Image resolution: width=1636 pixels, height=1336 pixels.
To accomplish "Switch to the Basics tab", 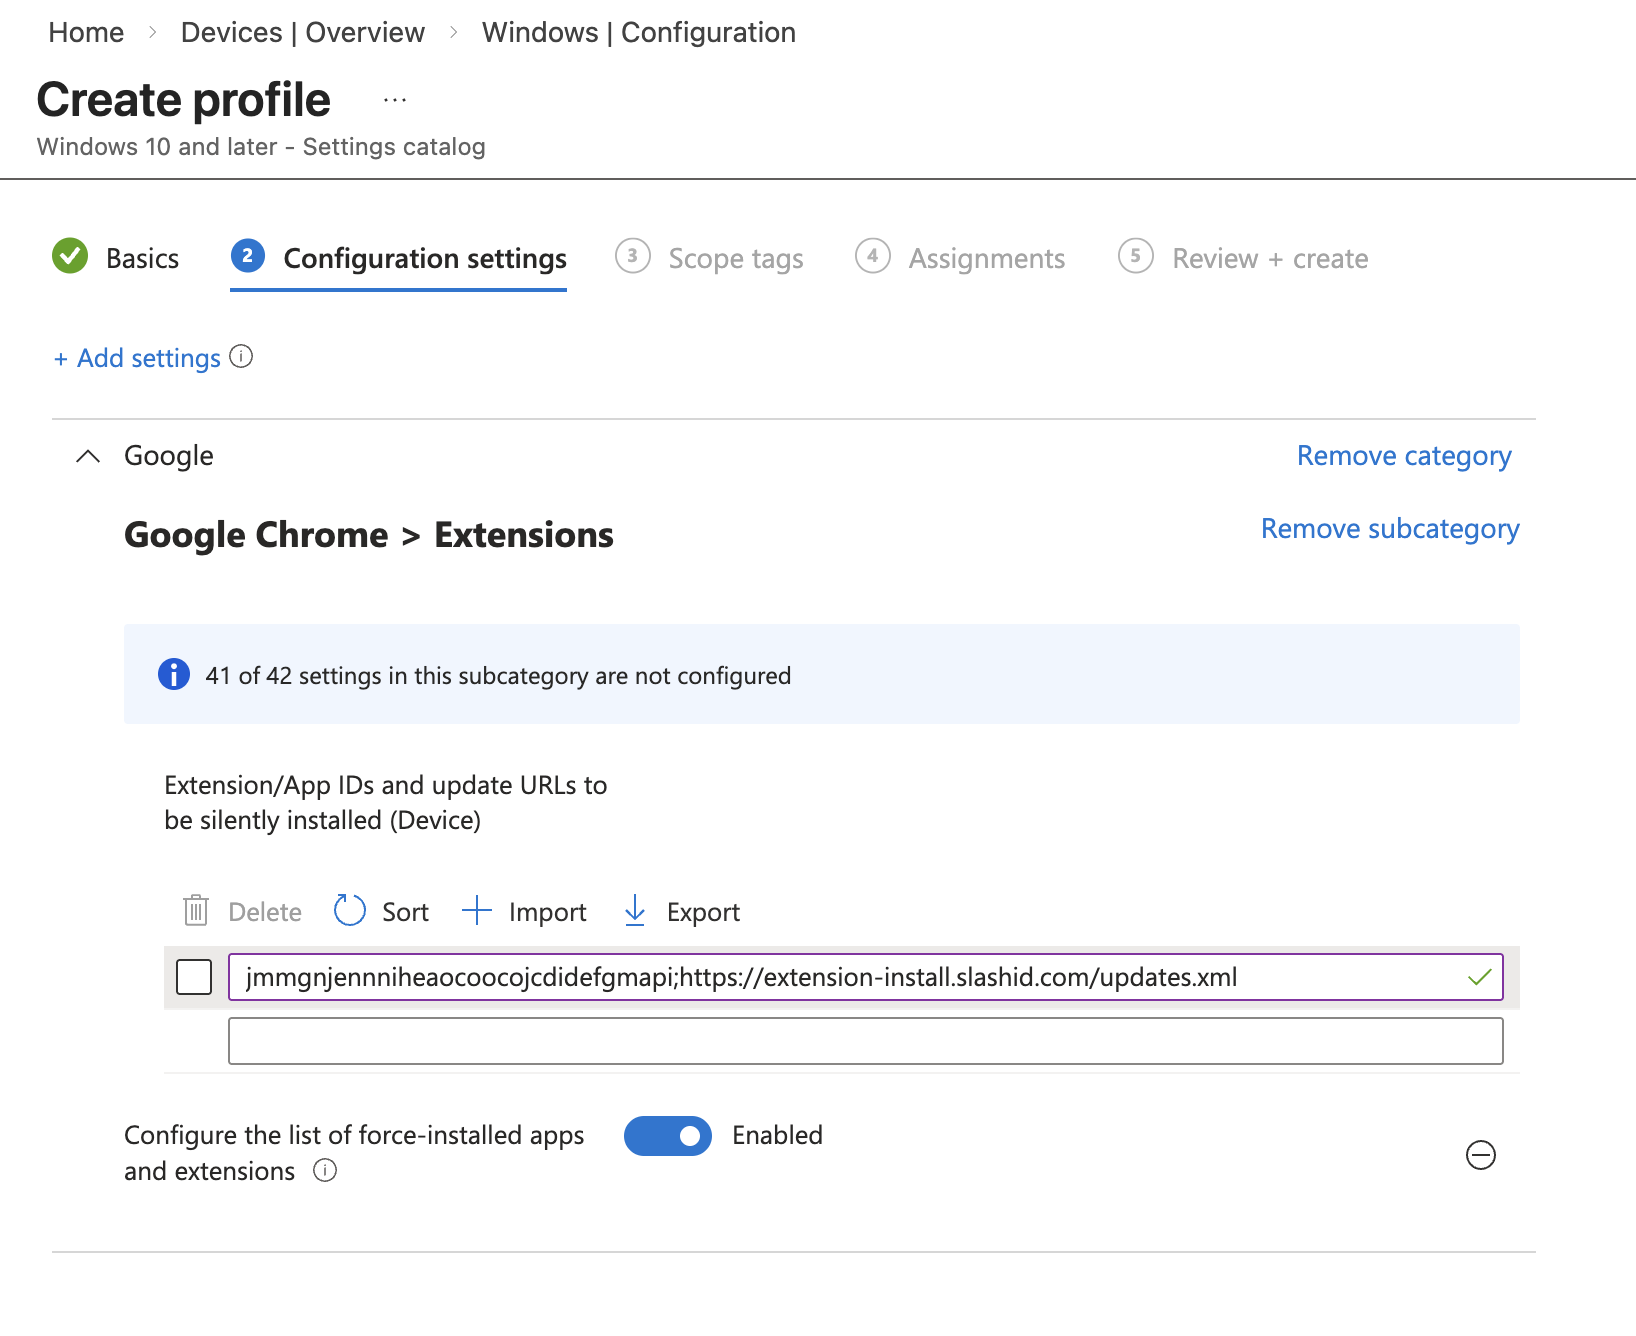I will point(141,258).
